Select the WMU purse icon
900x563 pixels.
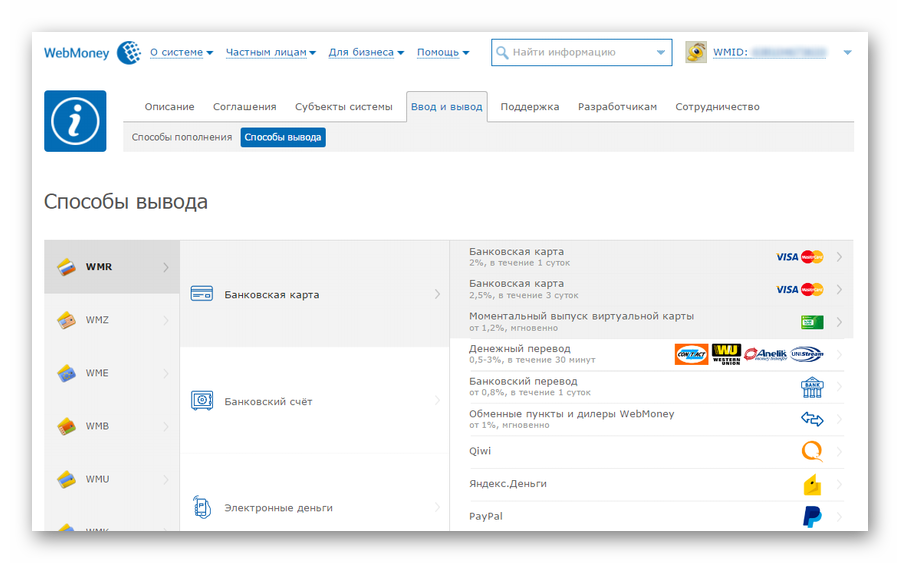tap(67, 479)
